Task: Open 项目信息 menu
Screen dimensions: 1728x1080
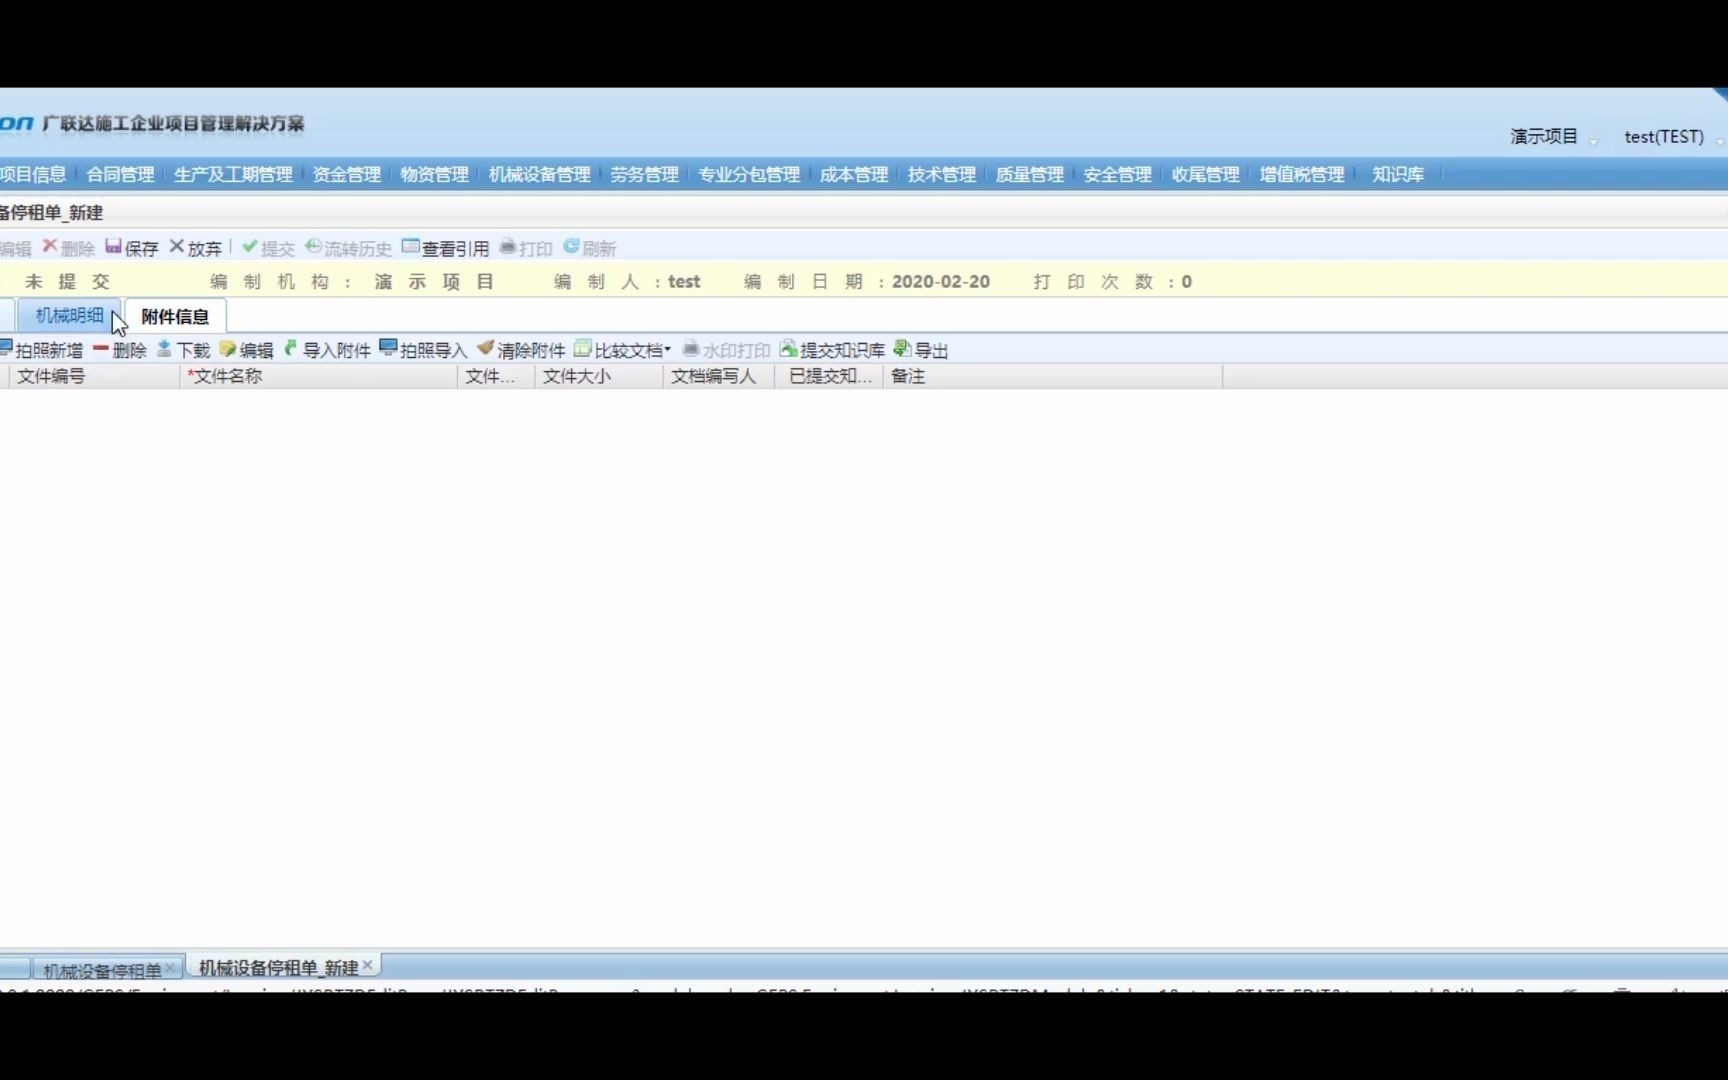Action: point(33,174)
